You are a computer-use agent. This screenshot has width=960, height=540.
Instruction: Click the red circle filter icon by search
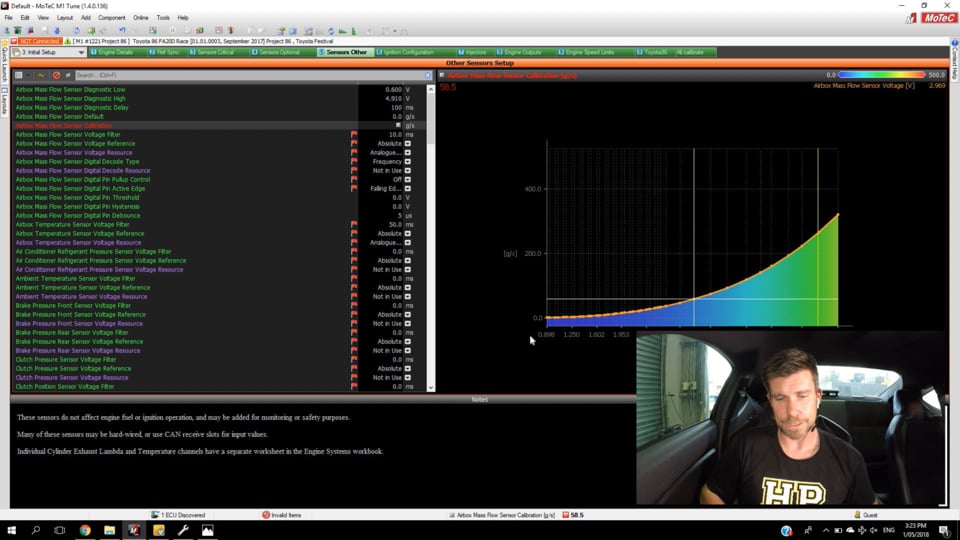[56, 75]
